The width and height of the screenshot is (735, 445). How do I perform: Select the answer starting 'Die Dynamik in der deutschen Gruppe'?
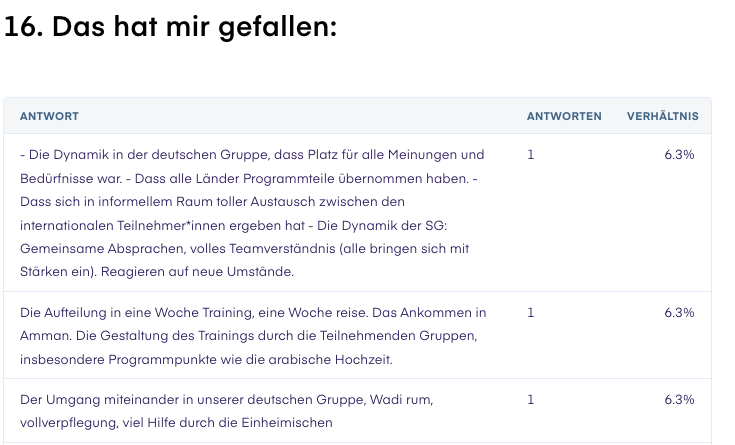tap(253, 213)
